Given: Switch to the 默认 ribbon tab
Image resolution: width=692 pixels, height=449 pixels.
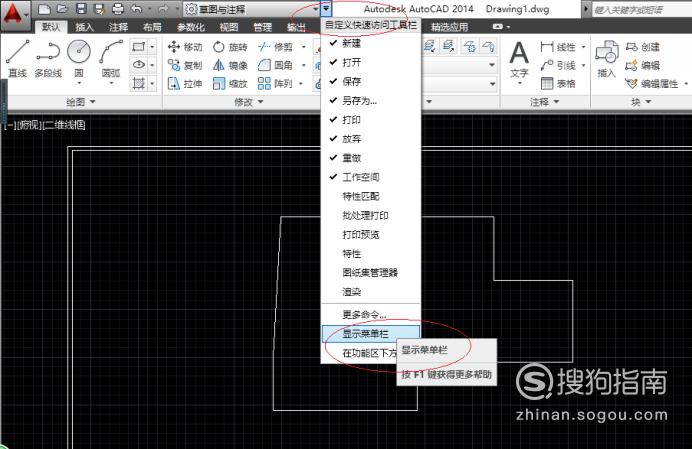Looking at the screenshot, I should [51, 27].
